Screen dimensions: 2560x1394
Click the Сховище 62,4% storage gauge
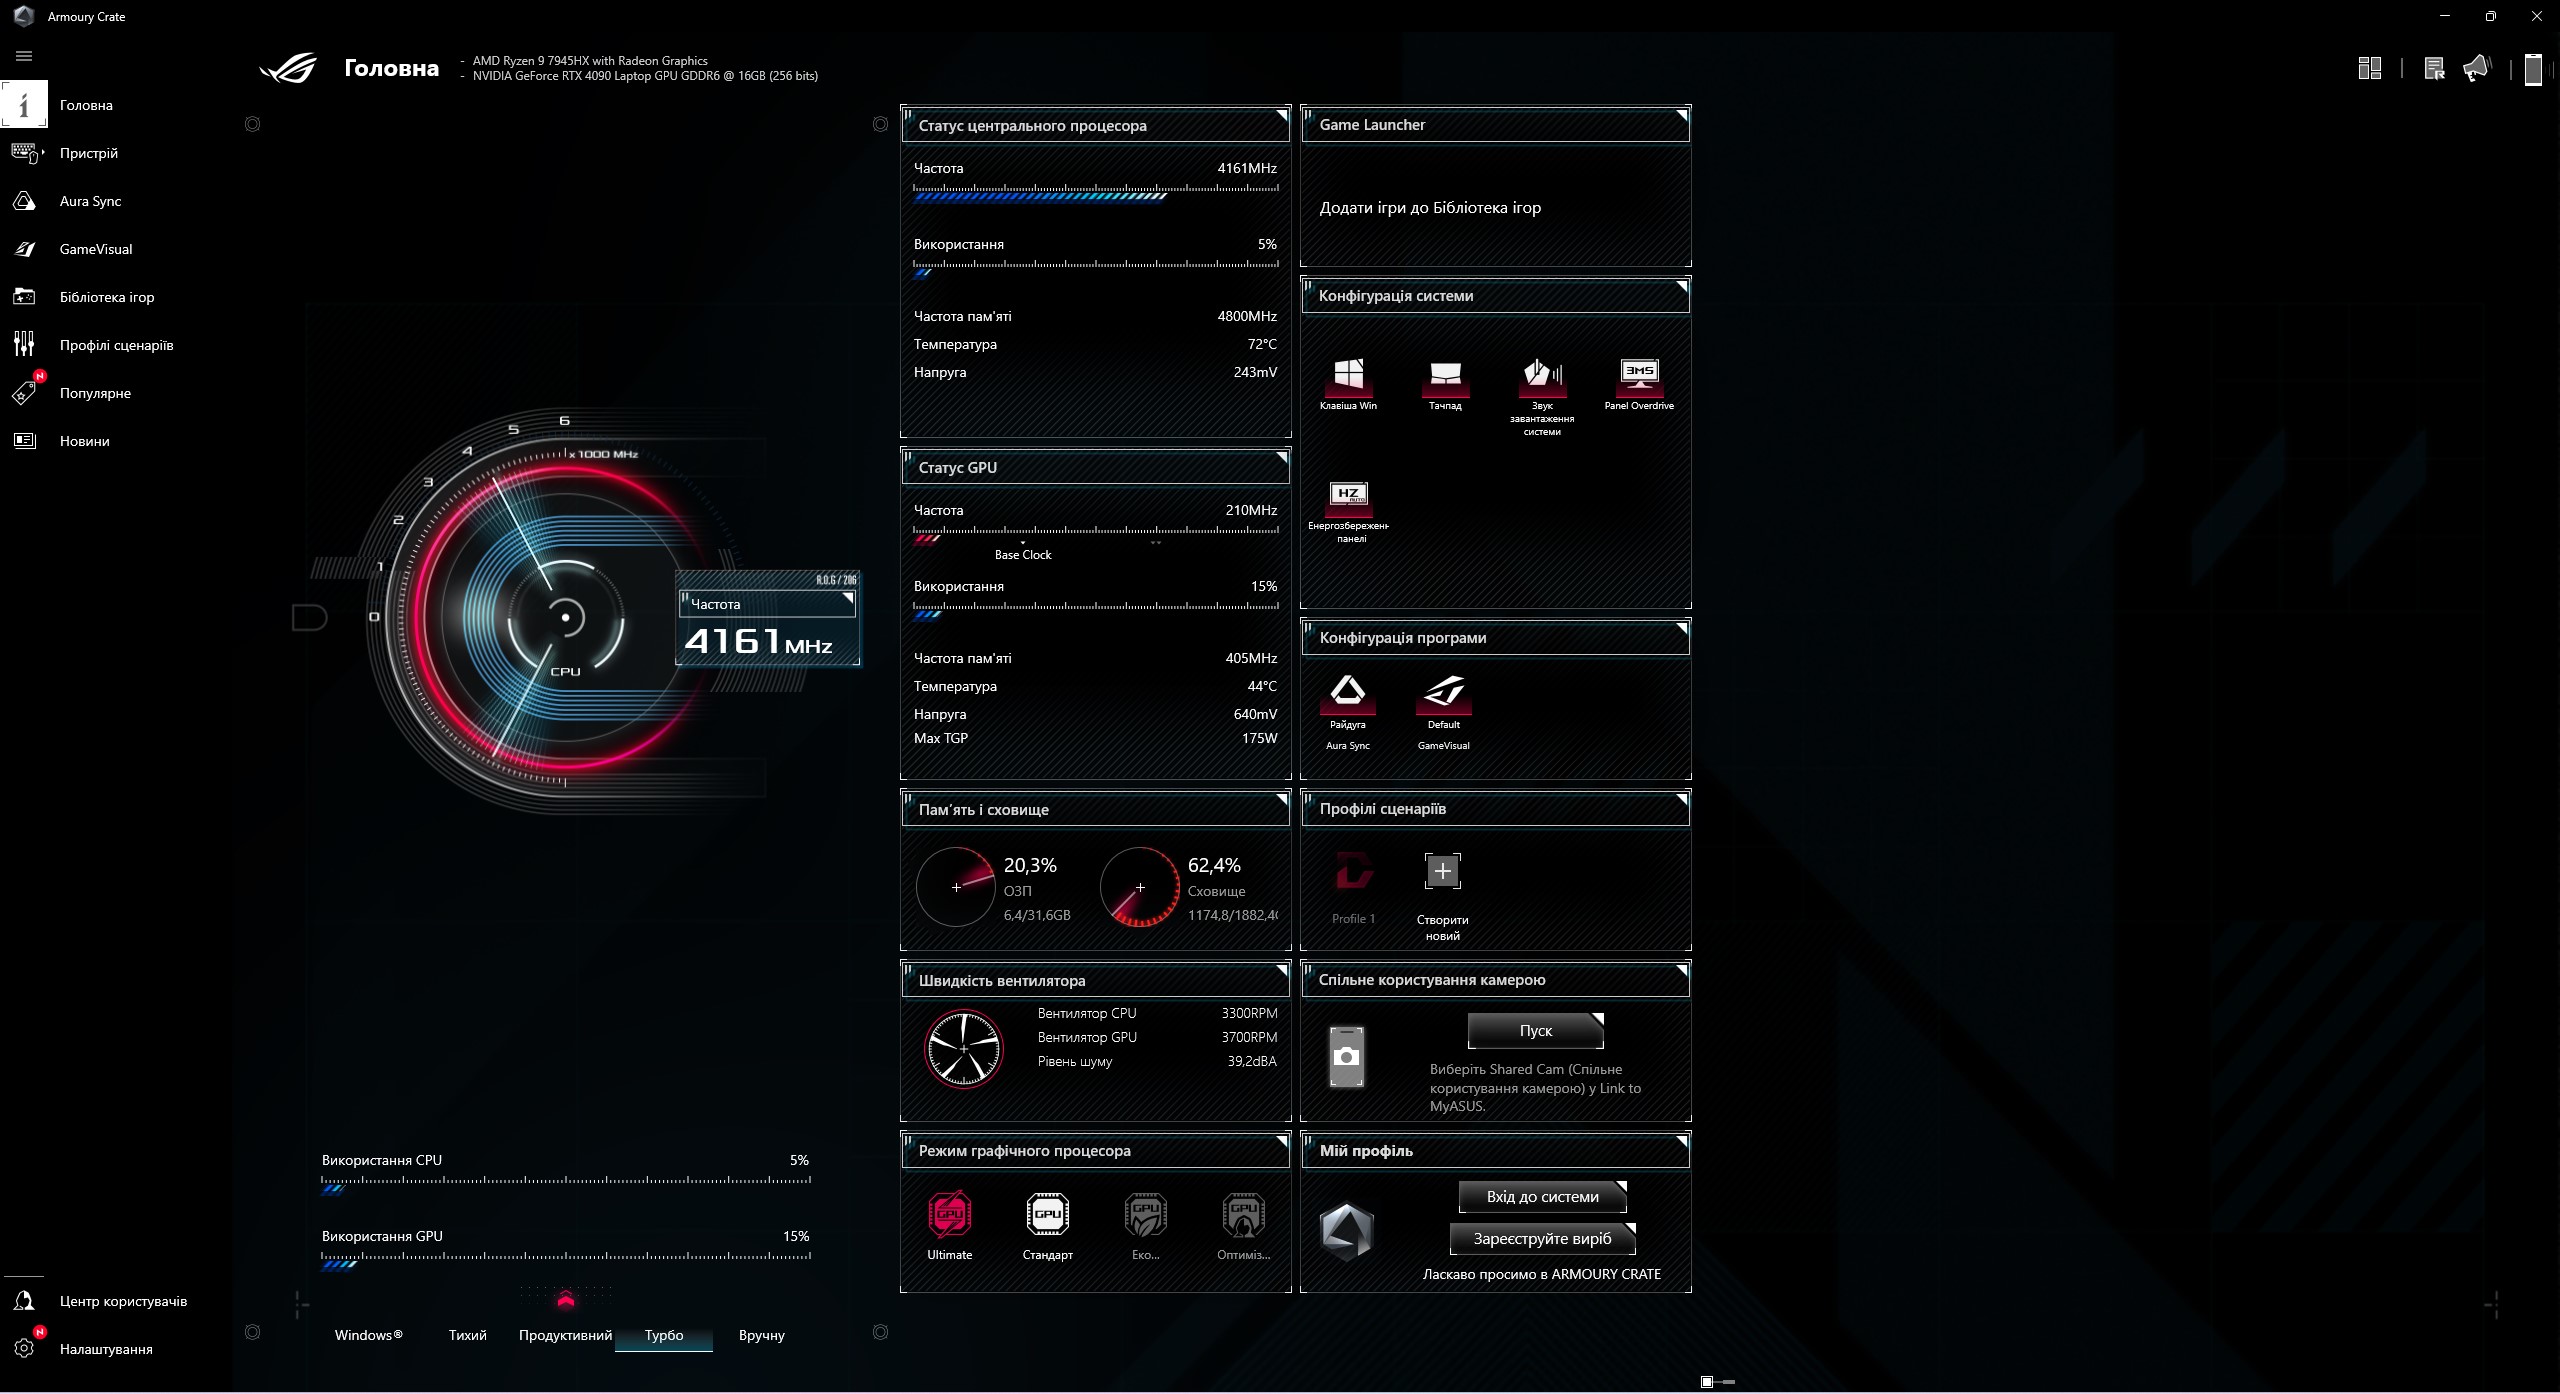click(x=1140, y=887)
